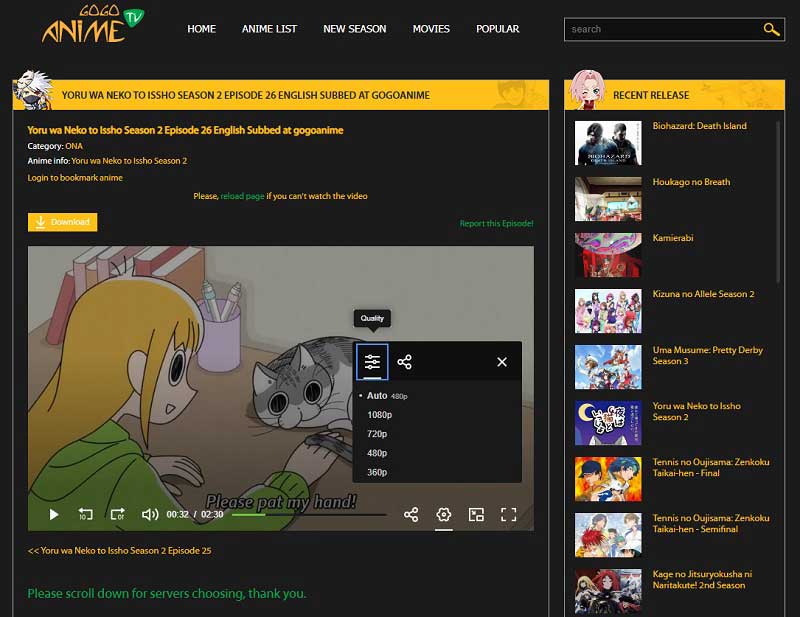Open Kizuna no Allele Season 2 thumbnail
The image size is (800, 617).
608,311
